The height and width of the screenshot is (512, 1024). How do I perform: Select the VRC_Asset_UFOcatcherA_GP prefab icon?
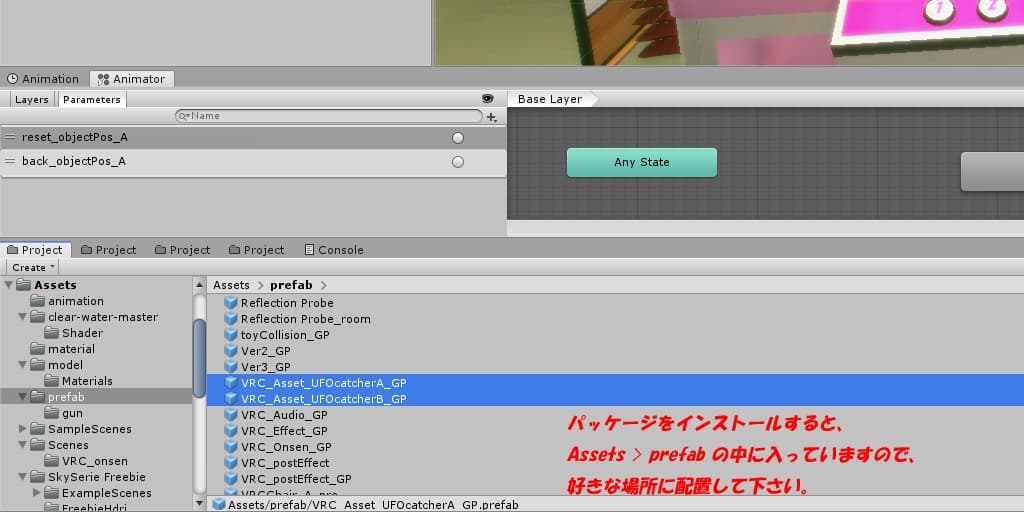(x=231, y=383)
